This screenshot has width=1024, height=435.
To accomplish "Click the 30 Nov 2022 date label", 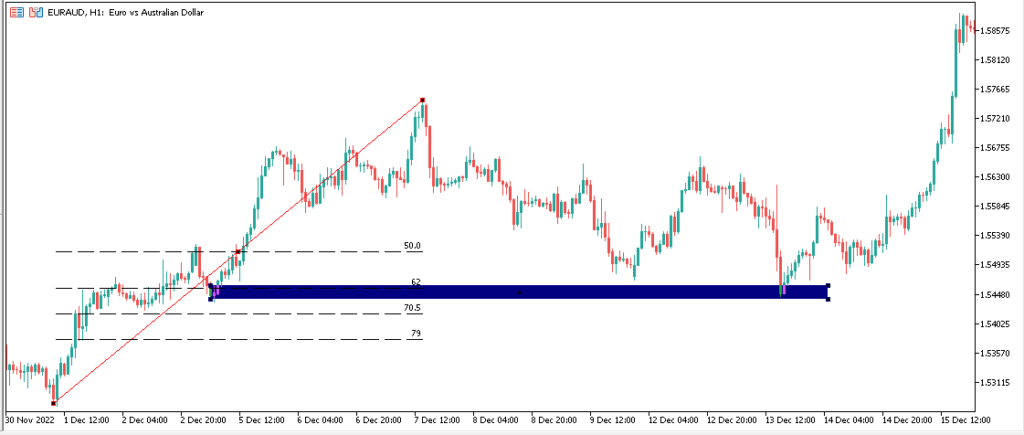I will coord(28,419).
